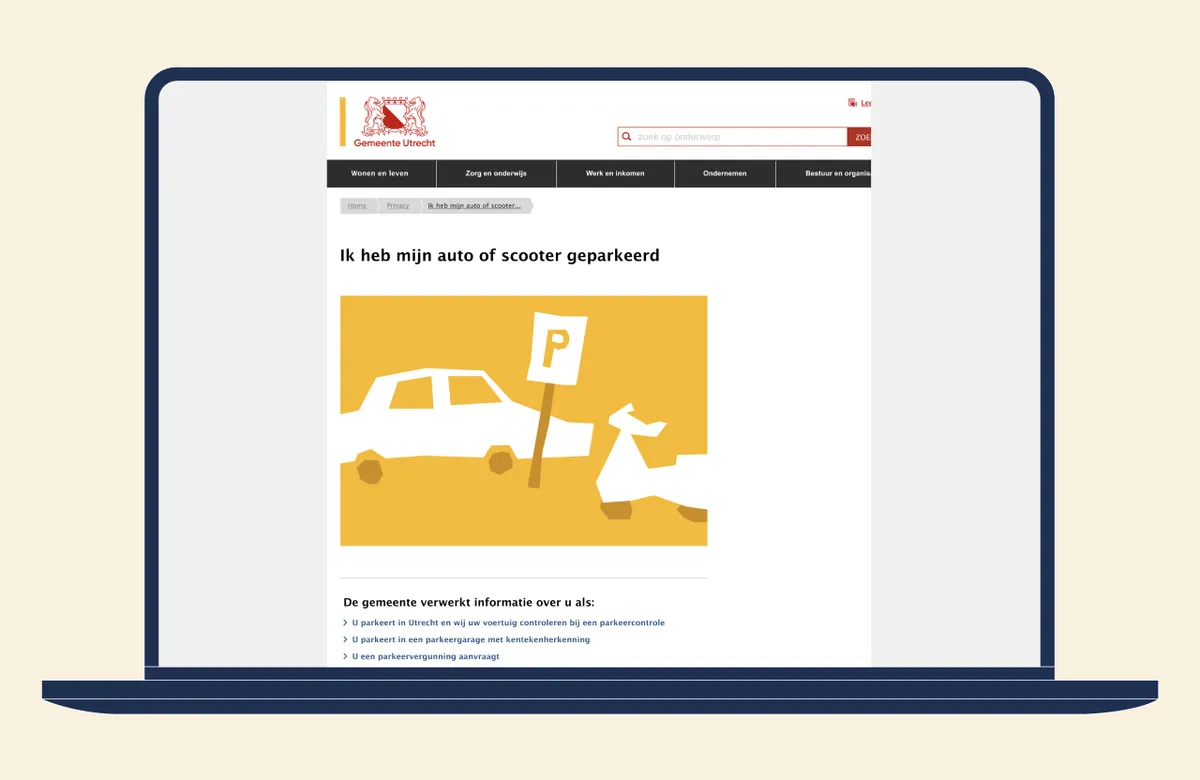Open the 'U een parkeervergunning aanvraagt' link

click(x=425, y=657)
